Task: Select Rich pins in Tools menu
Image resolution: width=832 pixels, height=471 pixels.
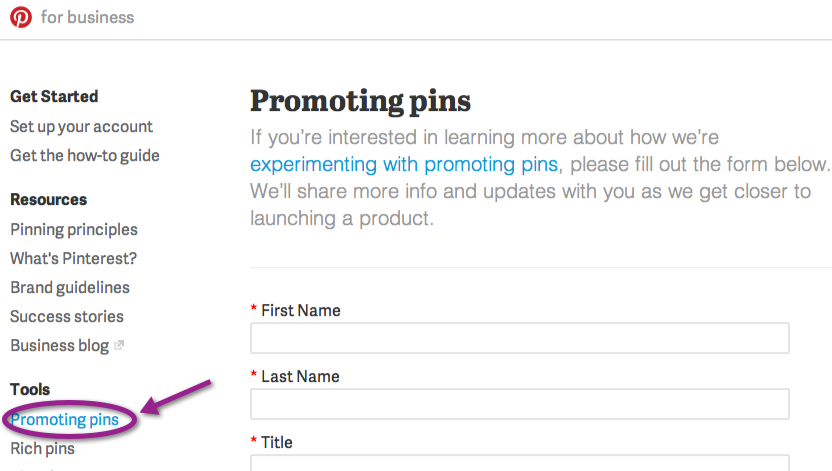Action: click(42, 449)
